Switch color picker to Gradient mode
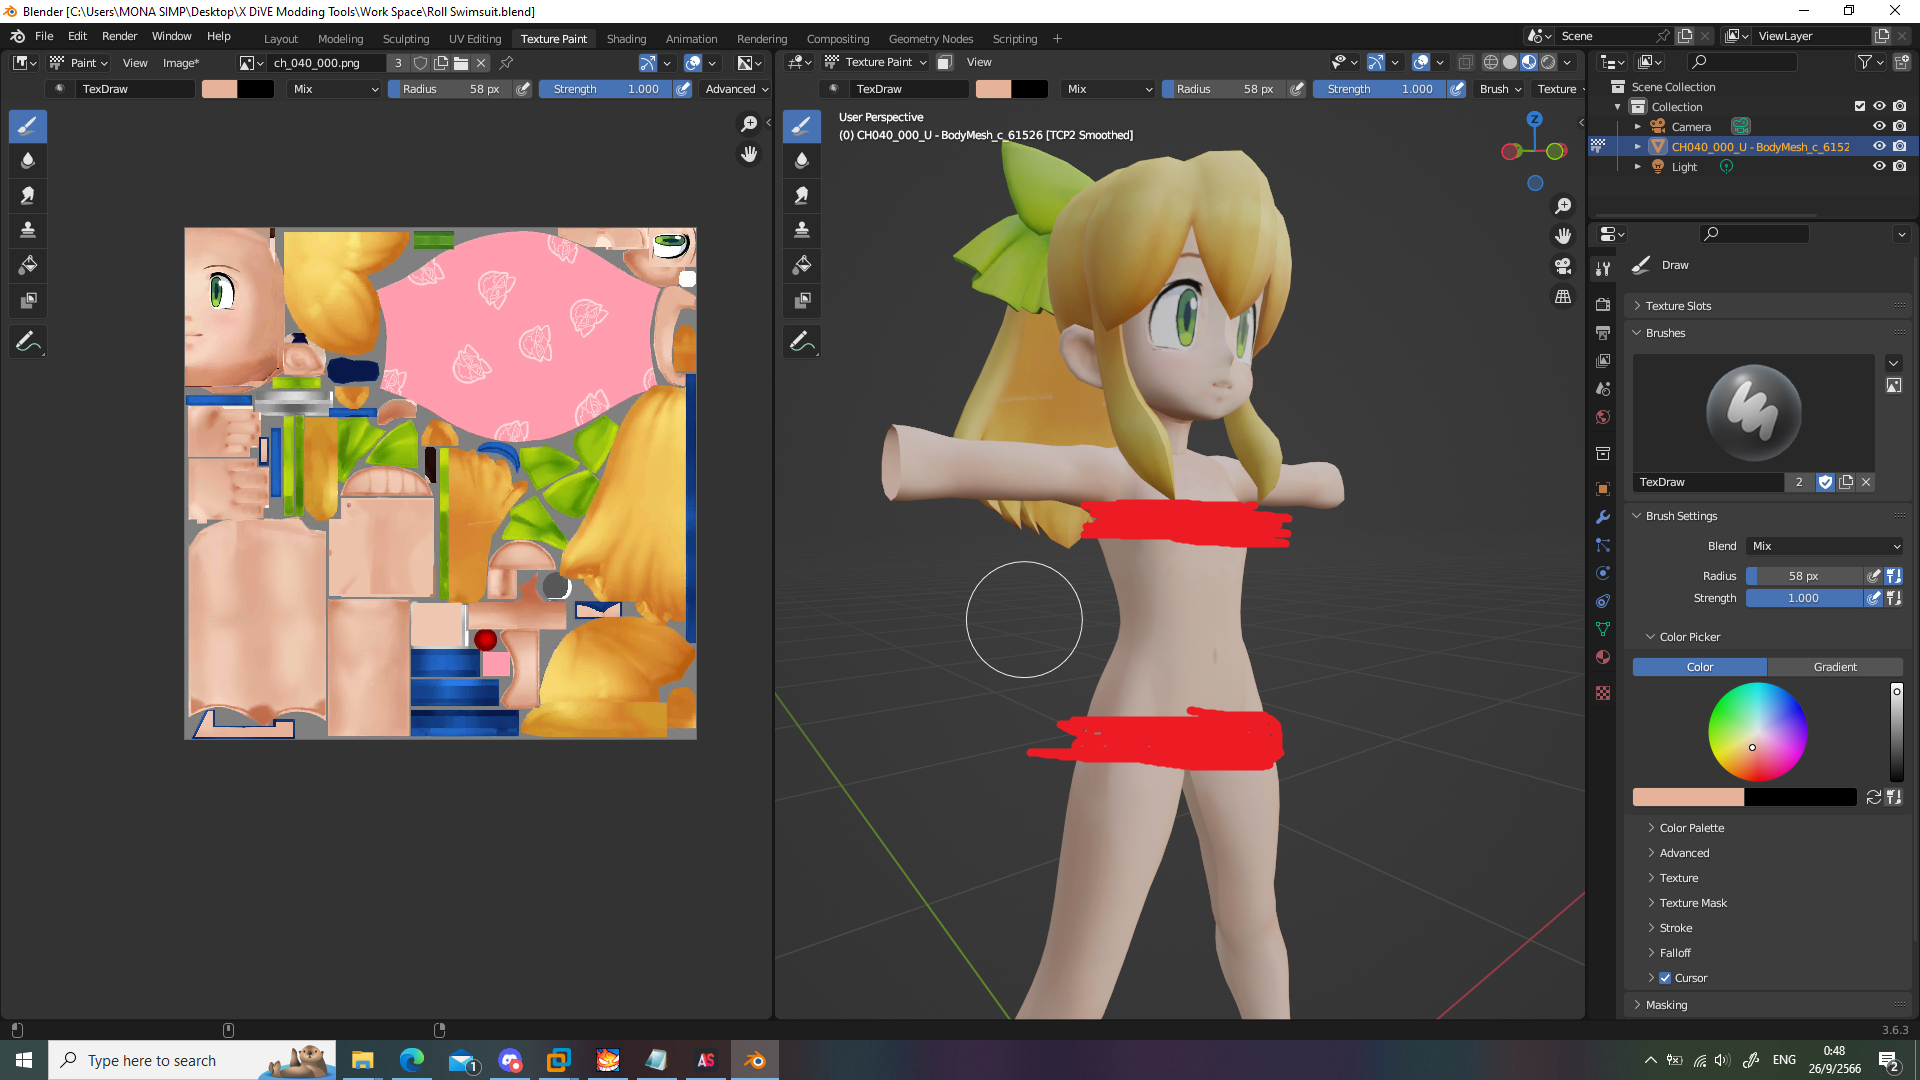Image resolution: width=1920 pixels, height=1080 pixels. (1835, 667)
